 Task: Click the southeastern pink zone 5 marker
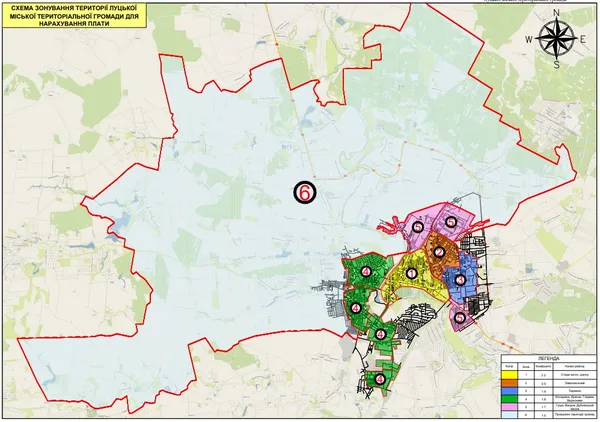click(460, 318)
